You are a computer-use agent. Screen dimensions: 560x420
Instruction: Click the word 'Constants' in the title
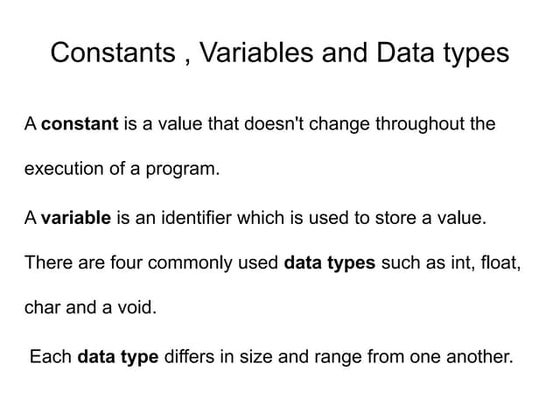[113, 53]
